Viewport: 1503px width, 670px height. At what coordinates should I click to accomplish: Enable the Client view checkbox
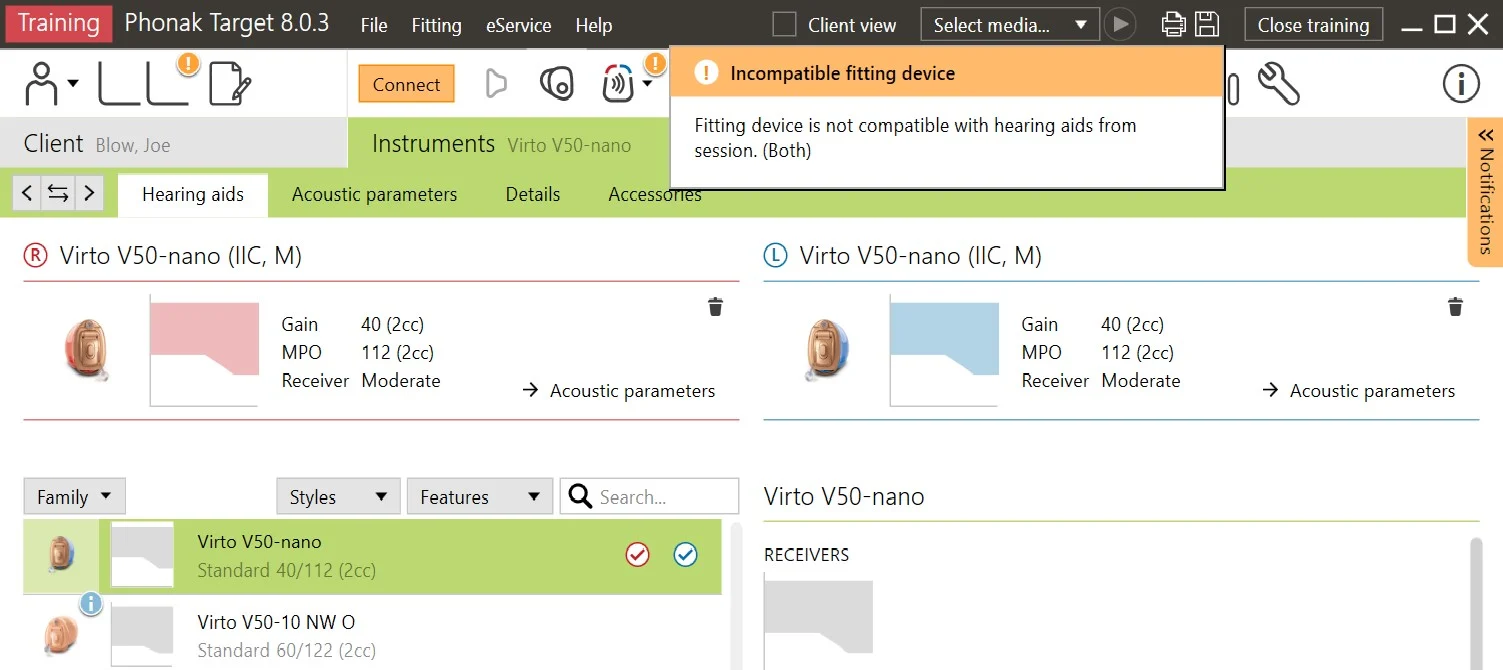pos(785,24)
